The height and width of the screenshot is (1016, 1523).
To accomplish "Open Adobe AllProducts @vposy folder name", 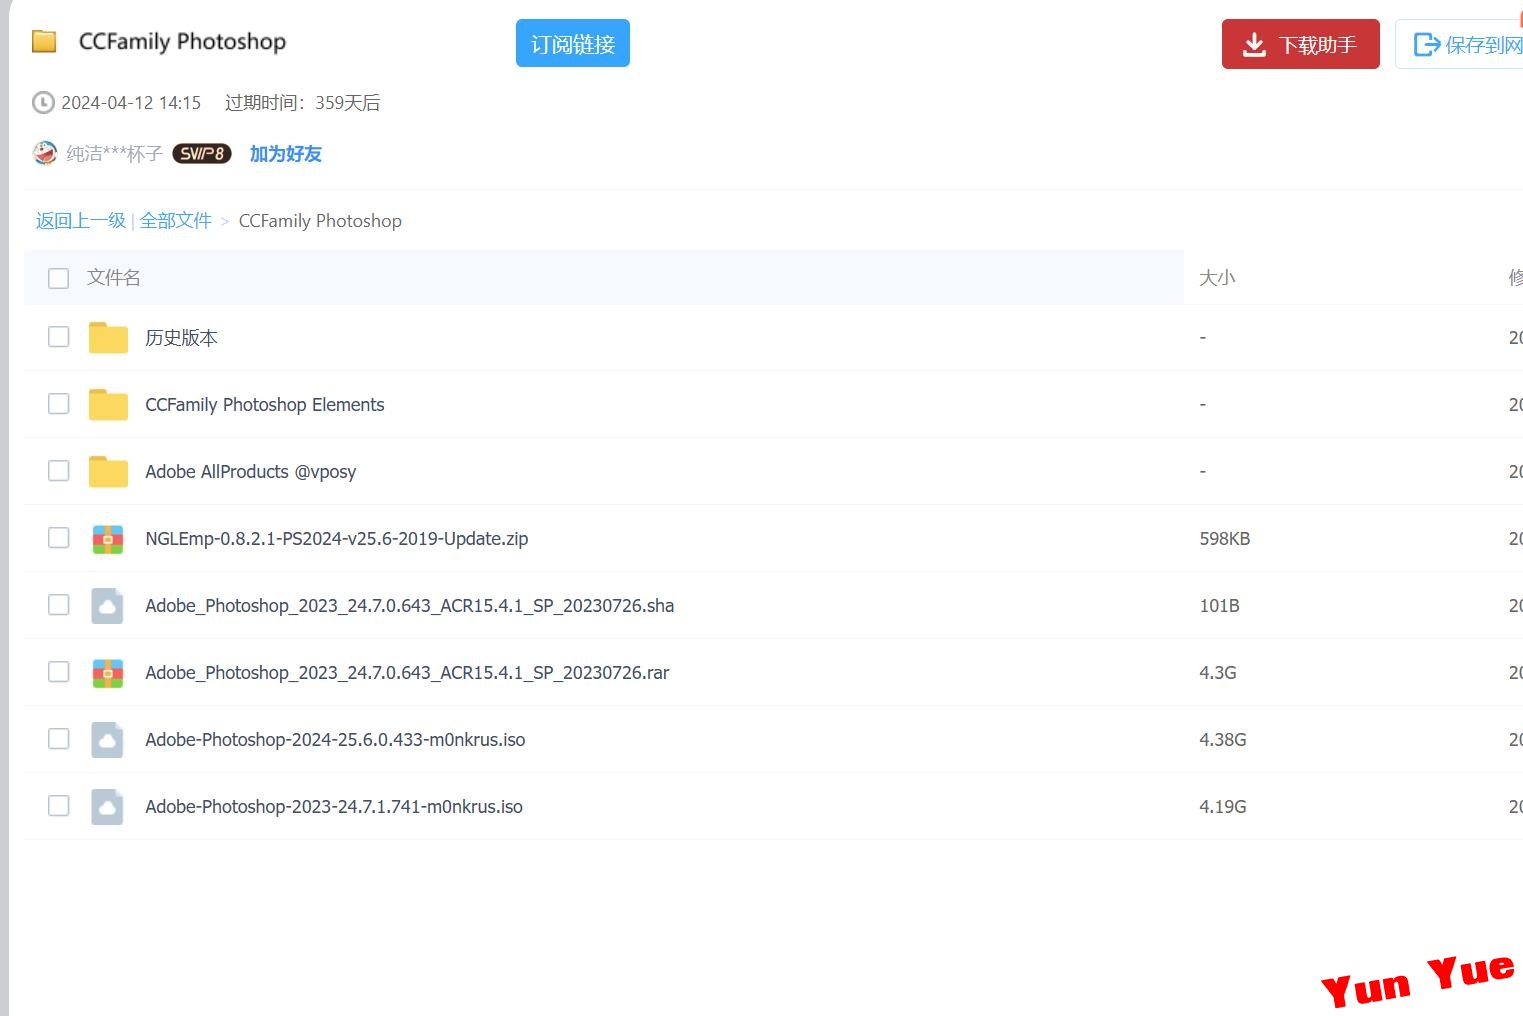I will [251, 472].
